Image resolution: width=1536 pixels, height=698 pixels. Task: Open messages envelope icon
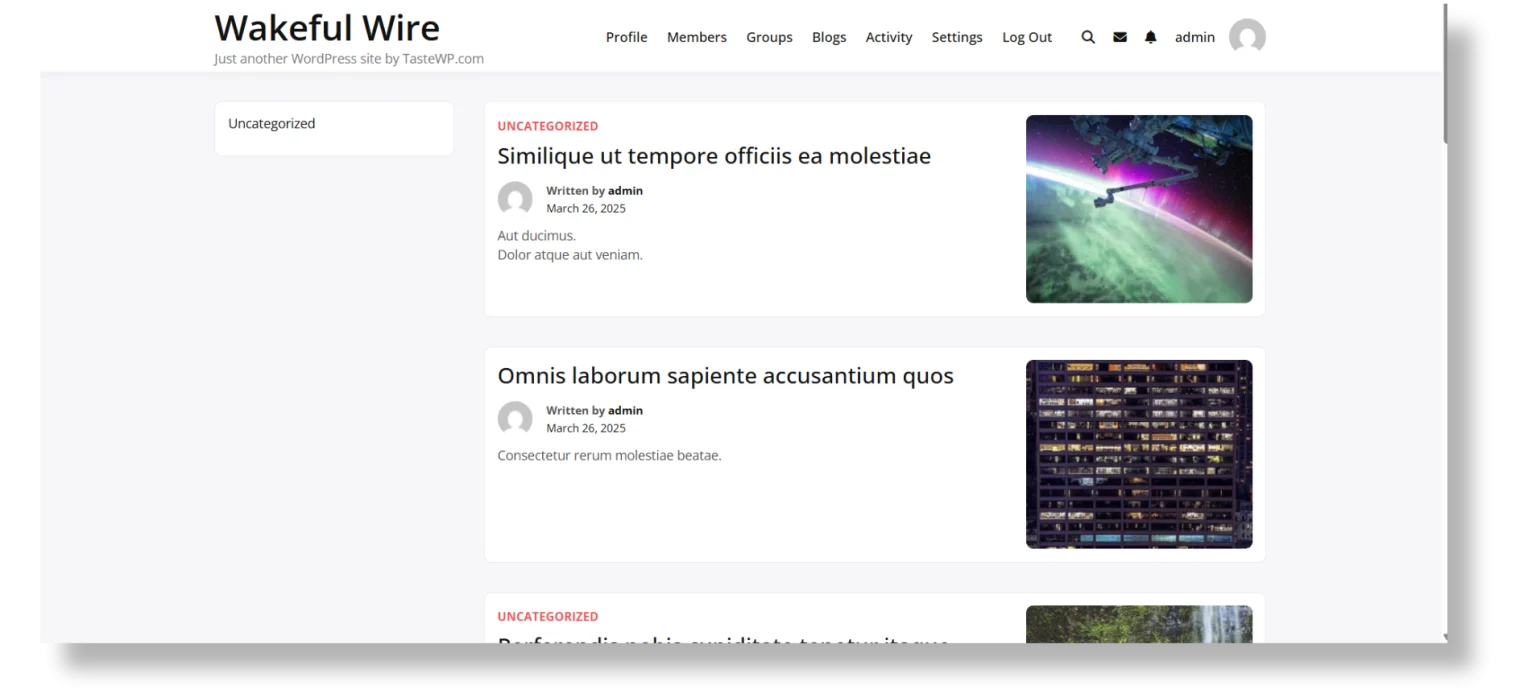[x=1120, y=37]
